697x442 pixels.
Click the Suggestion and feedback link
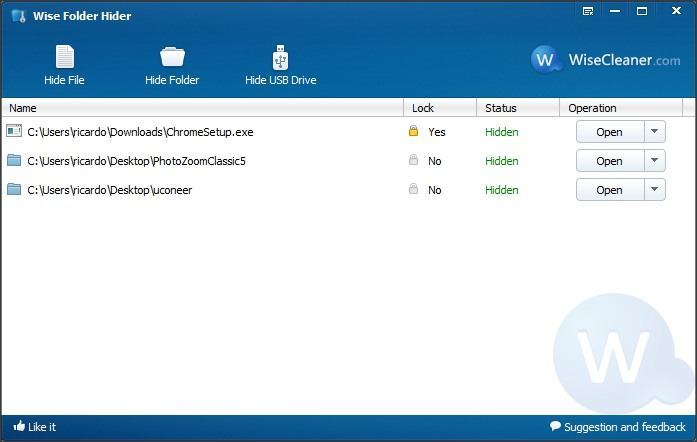click(618, 427)
